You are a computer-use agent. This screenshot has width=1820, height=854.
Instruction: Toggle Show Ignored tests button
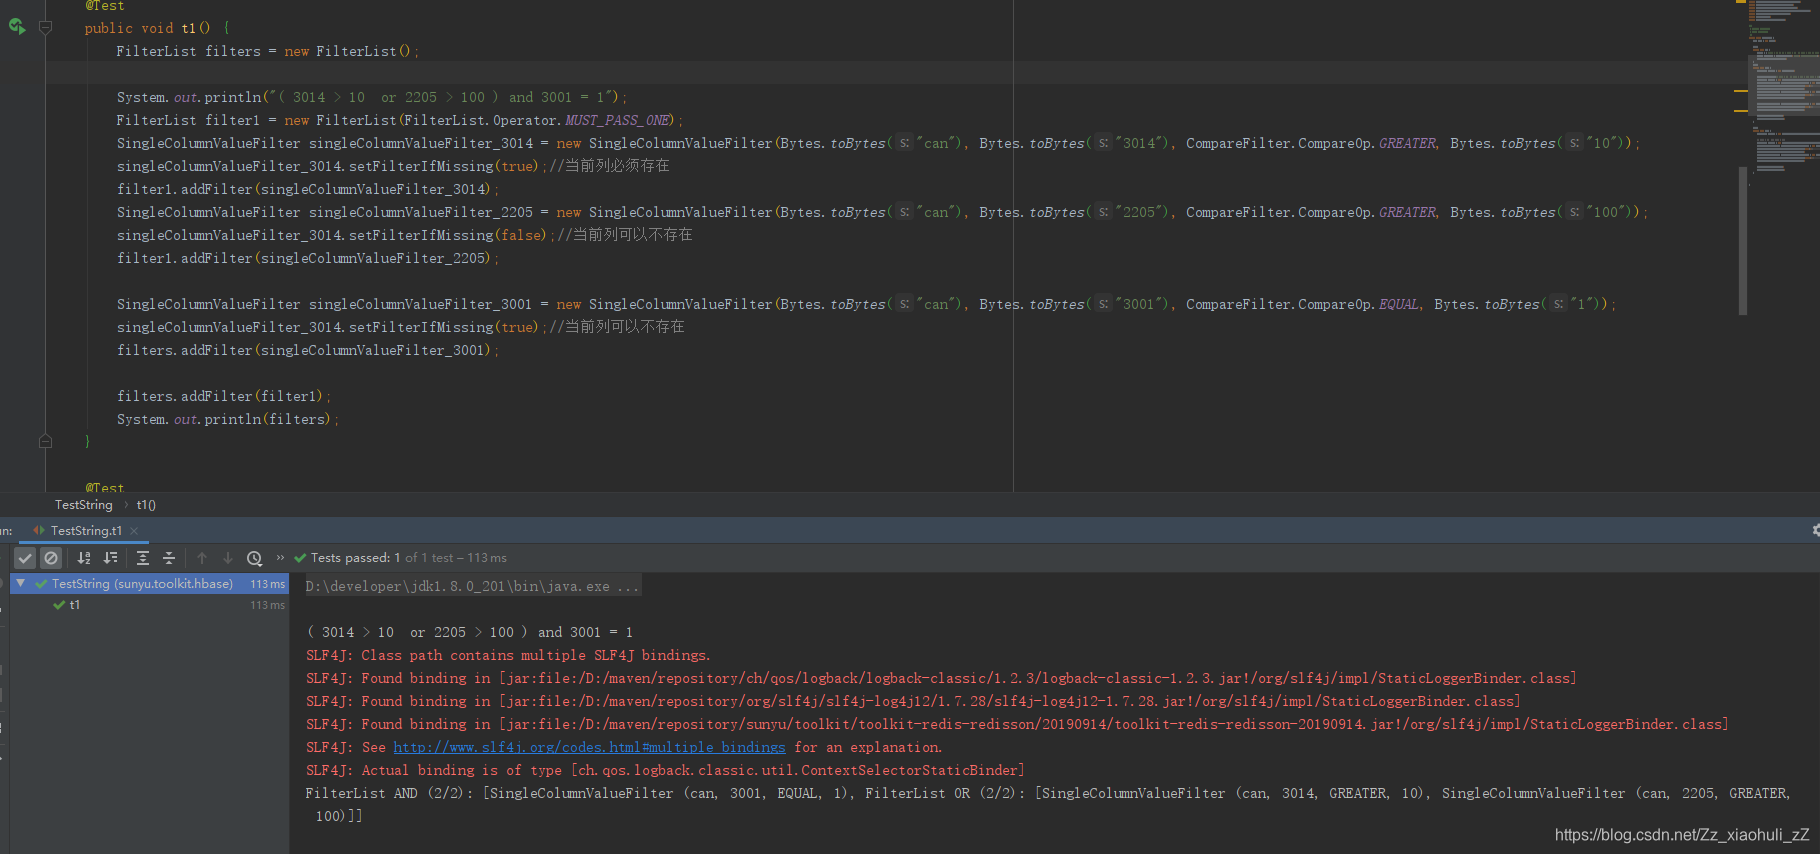point(51,558)
